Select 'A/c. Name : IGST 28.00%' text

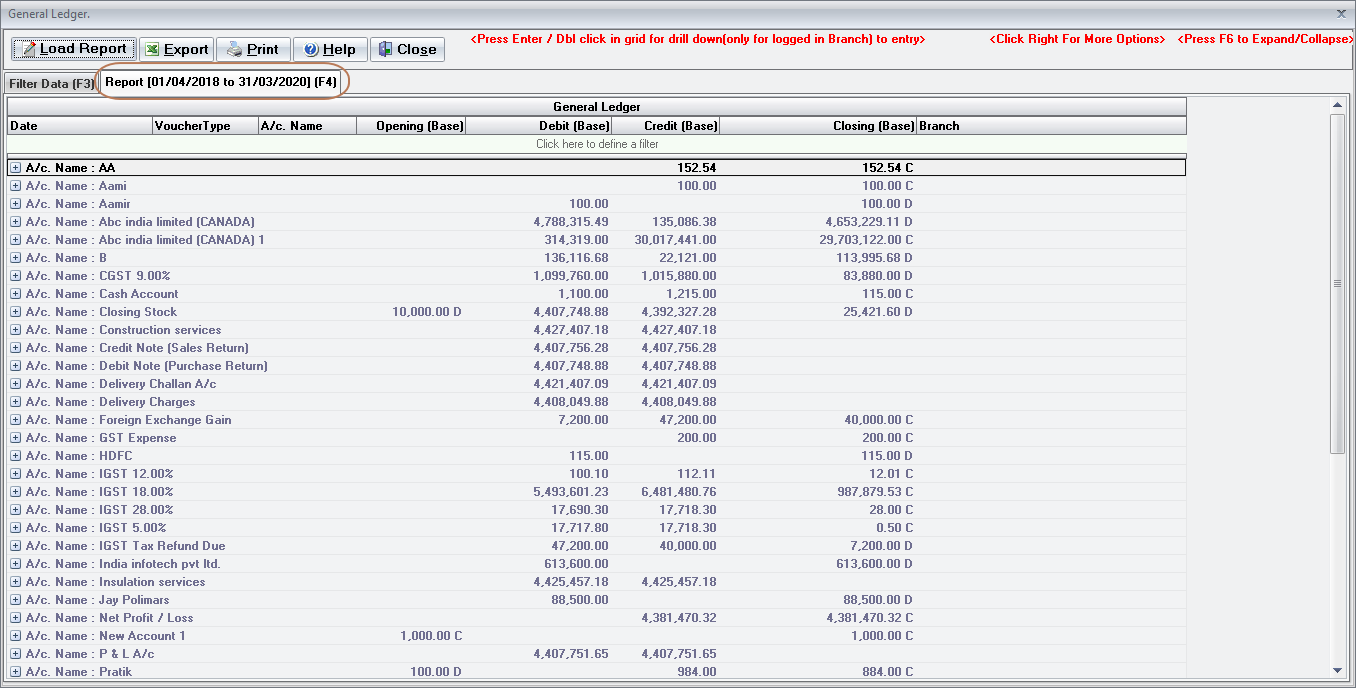point(100,510)
